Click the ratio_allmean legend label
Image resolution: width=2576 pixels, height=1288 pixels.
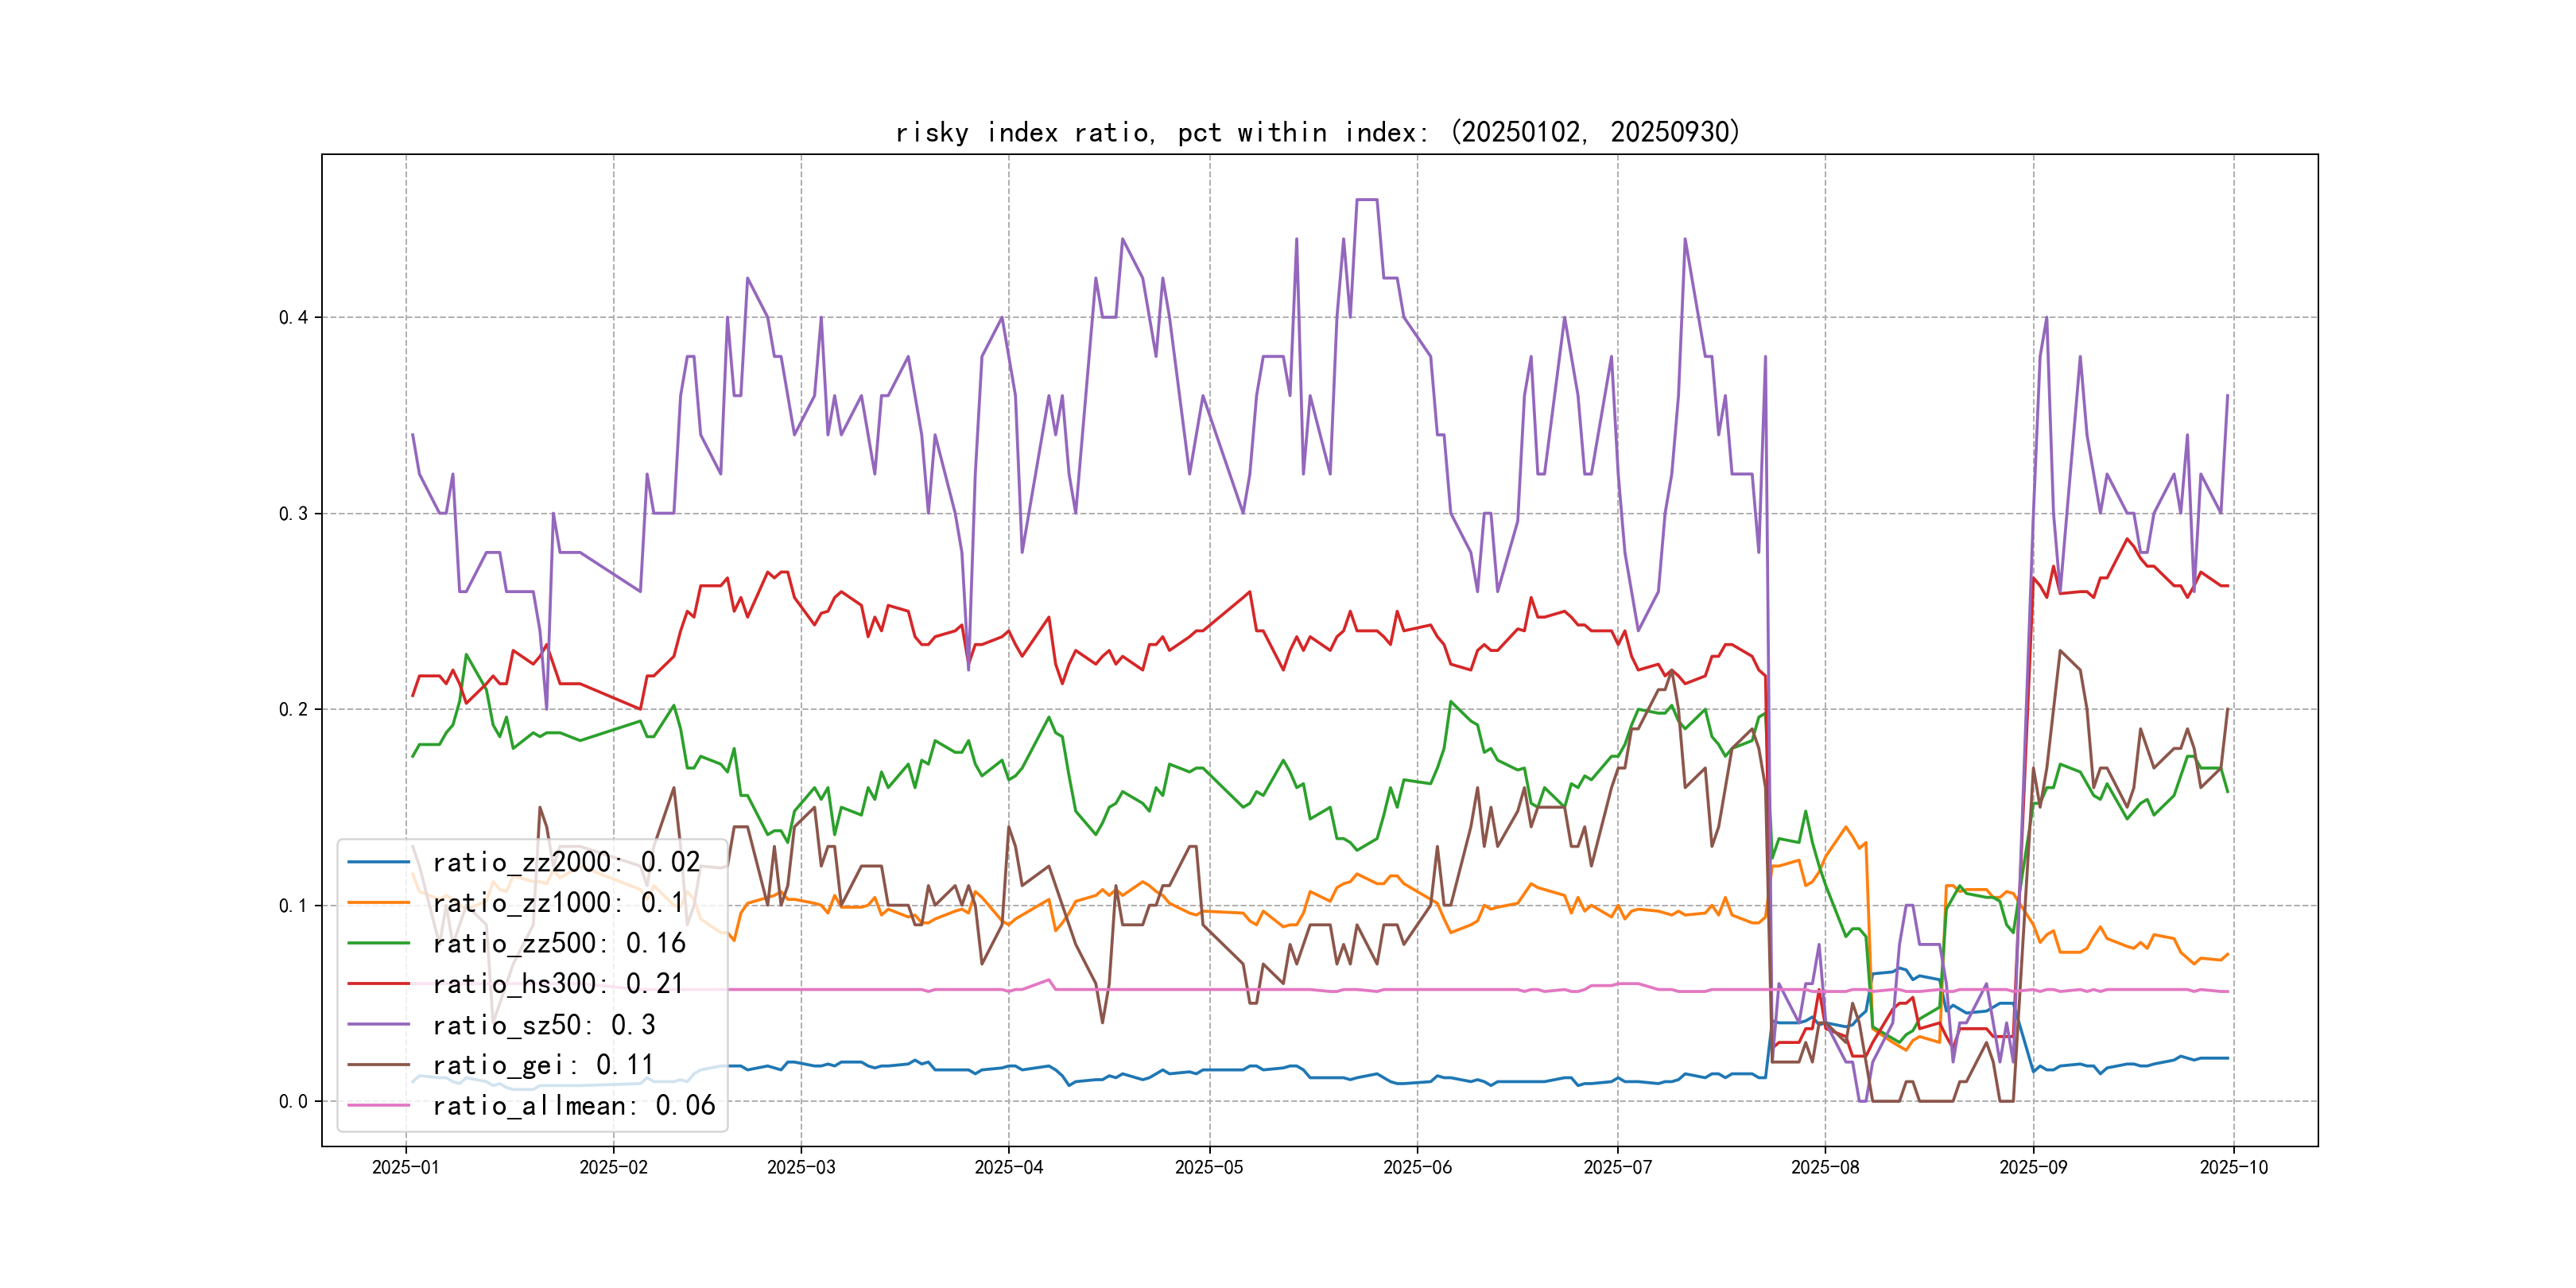click(573, 1106)
